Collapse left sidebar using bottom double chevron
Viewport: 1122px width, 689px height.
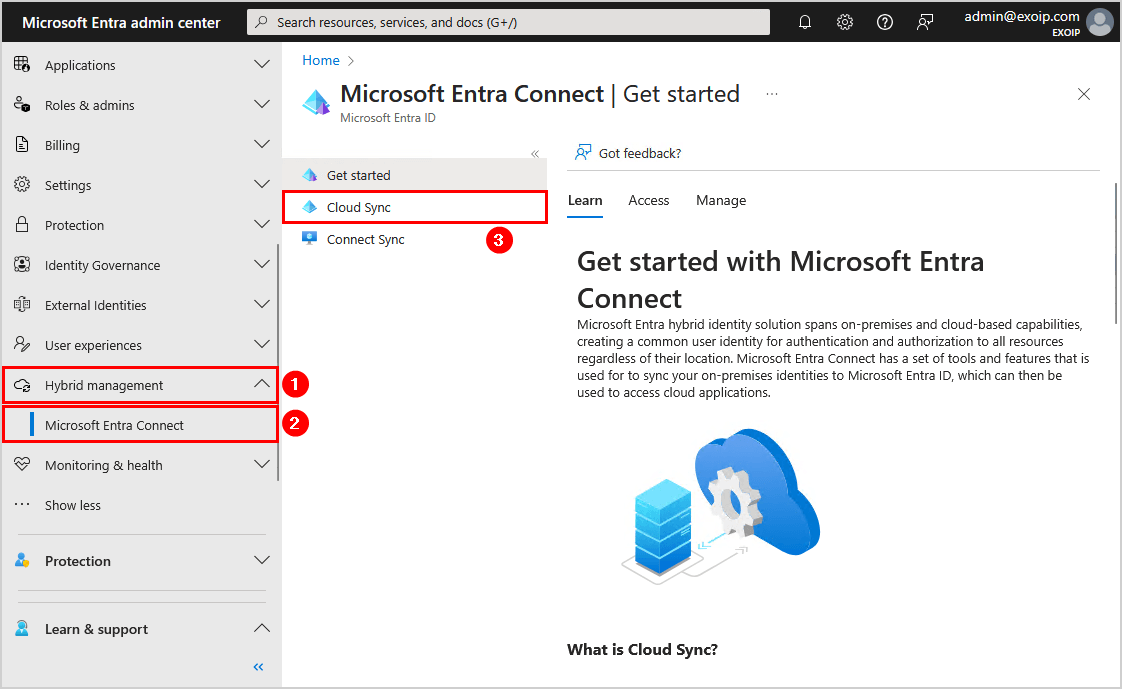pos(258,667)
